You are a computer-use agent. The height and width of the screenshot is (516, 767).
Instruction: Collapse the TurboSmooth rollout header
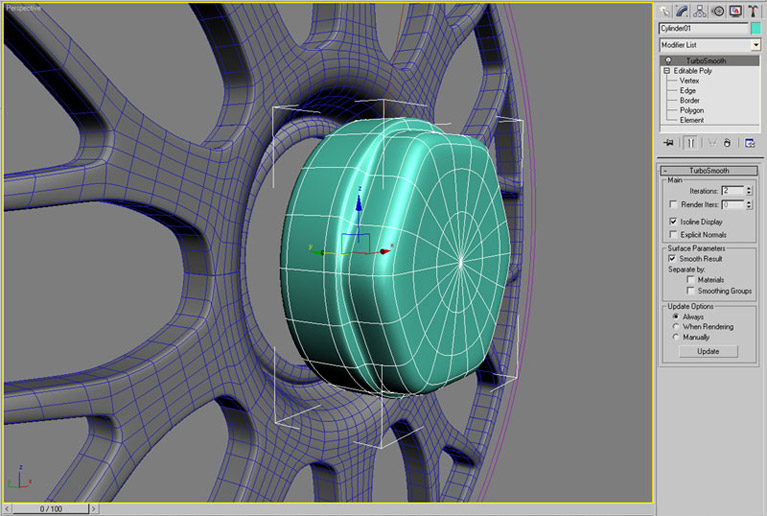coord(709,171)
